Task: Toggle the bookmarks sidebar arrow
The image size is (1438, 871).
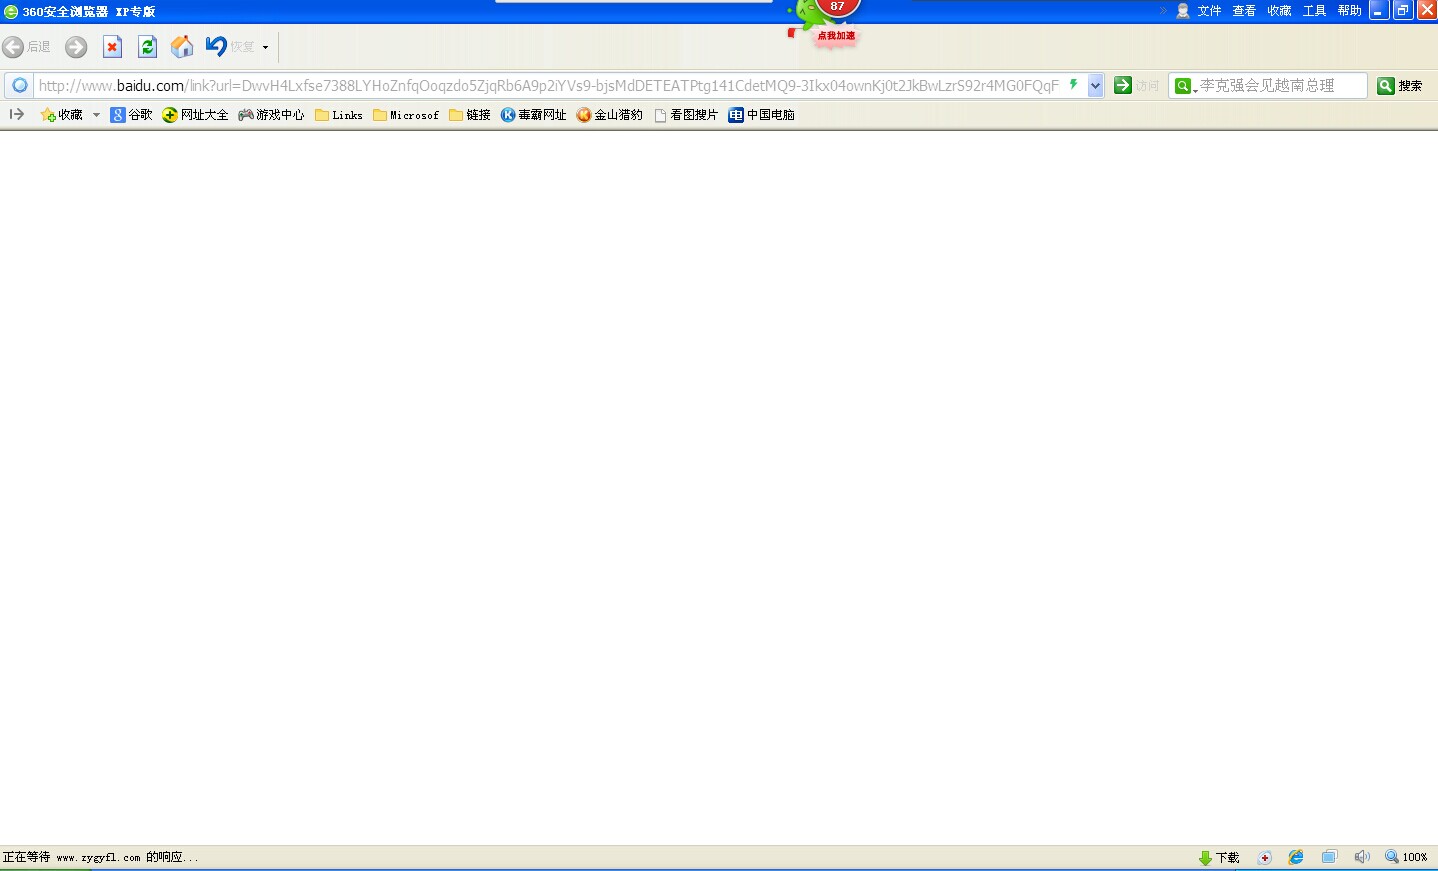Action: 16,115
